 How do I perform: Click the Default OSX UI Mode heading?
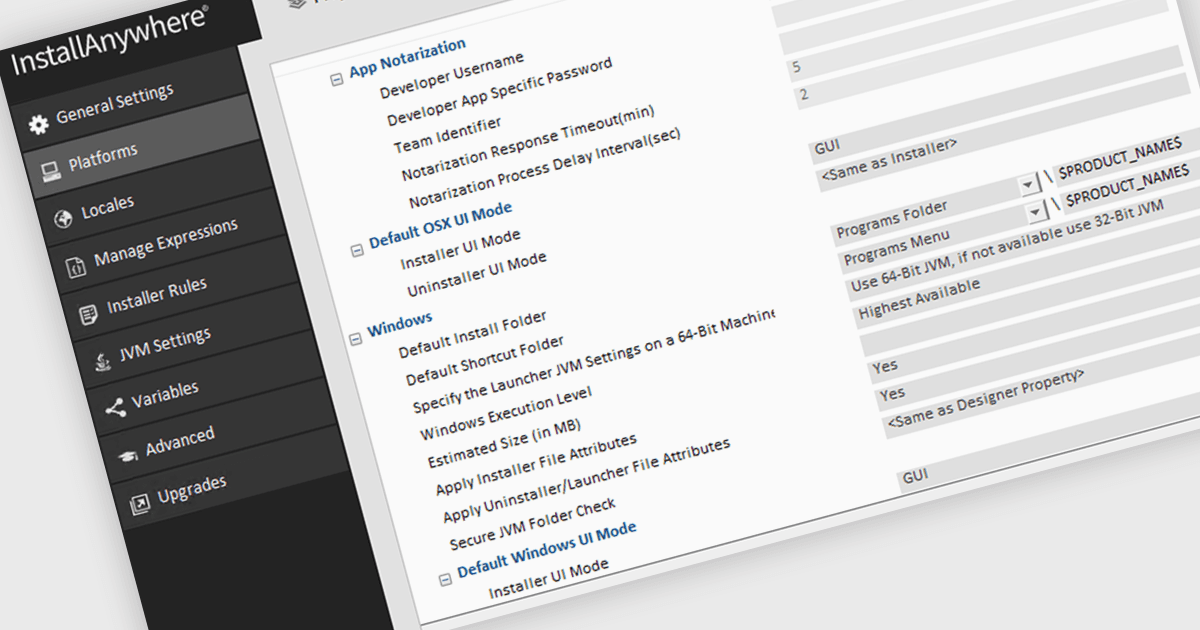click(x=440, y=226)
